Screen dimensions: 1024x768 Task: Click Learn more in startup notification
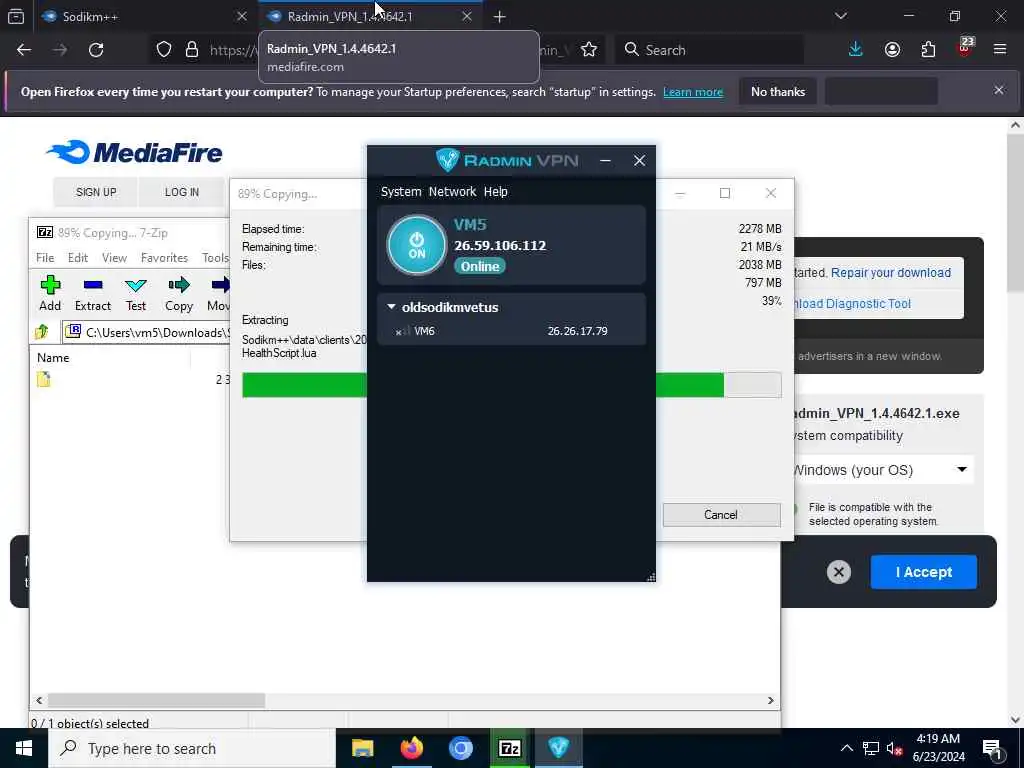pos(693,92)
